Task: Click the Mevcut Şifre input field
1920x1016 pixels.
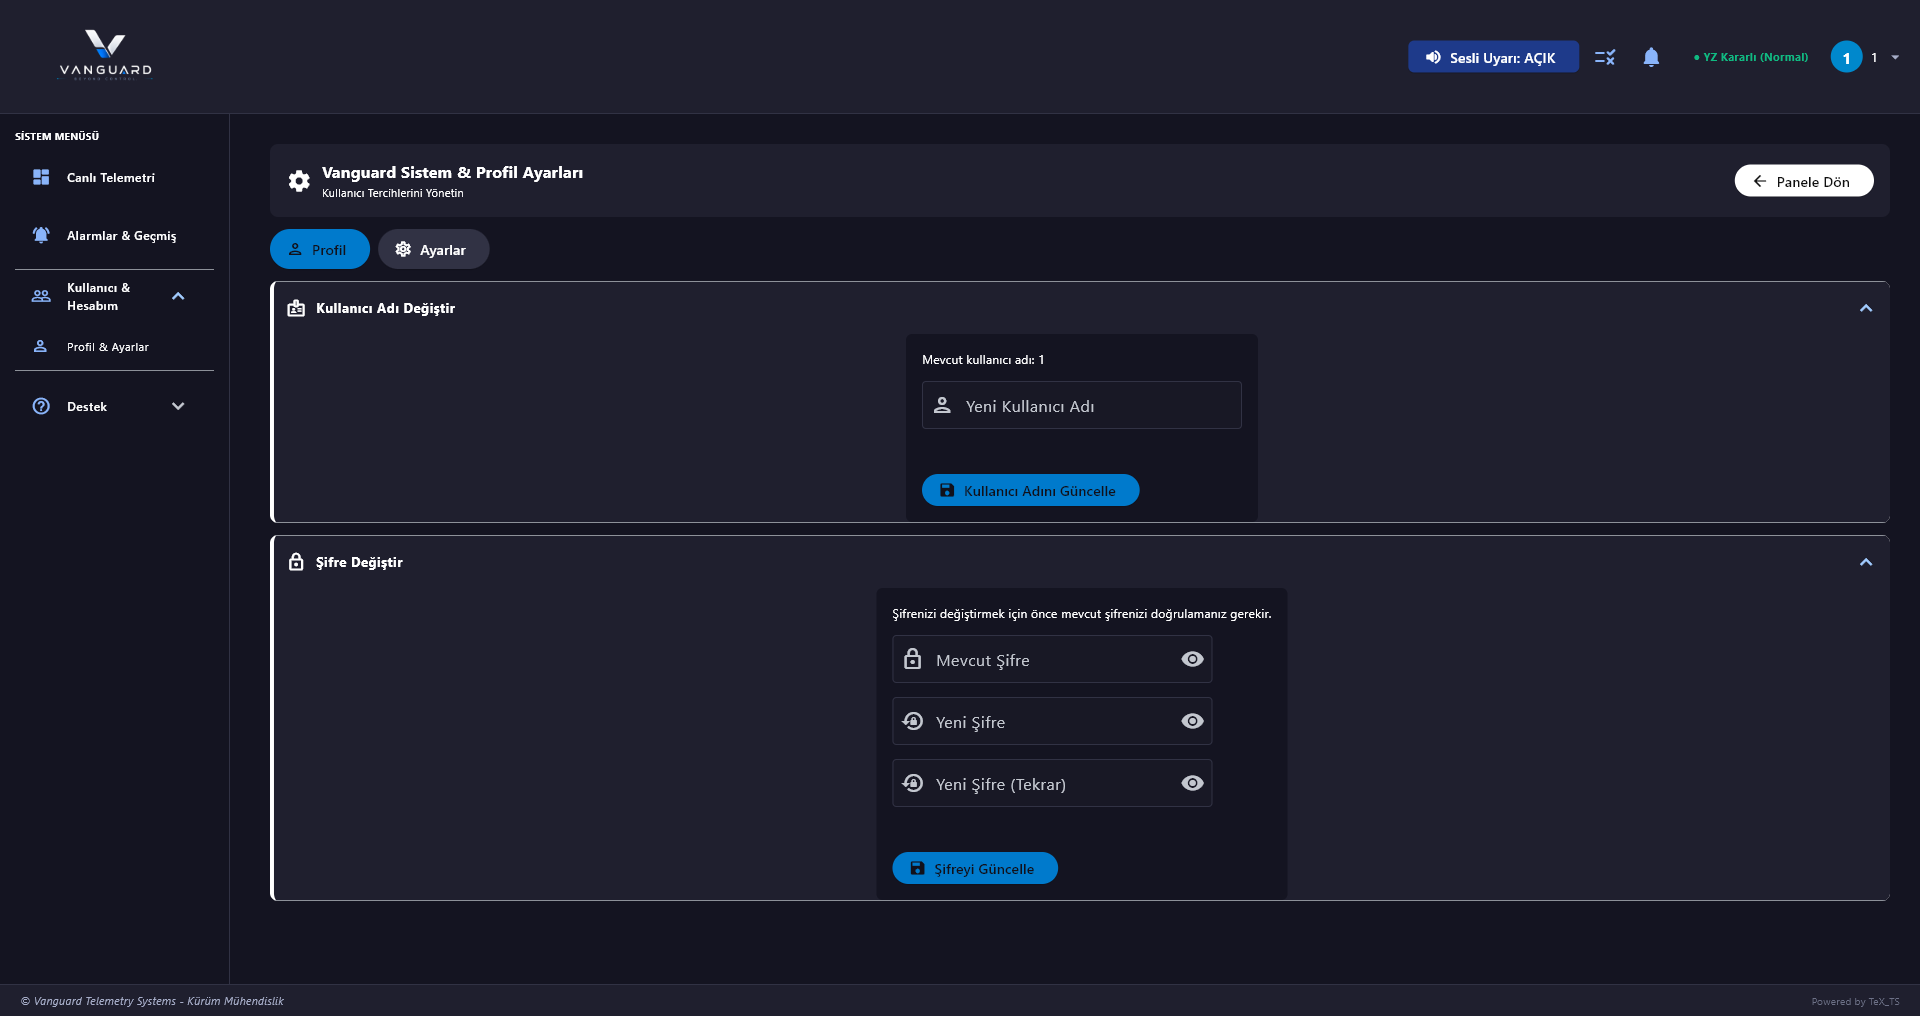Action: pyautogui.click(x=1052, y=659)
